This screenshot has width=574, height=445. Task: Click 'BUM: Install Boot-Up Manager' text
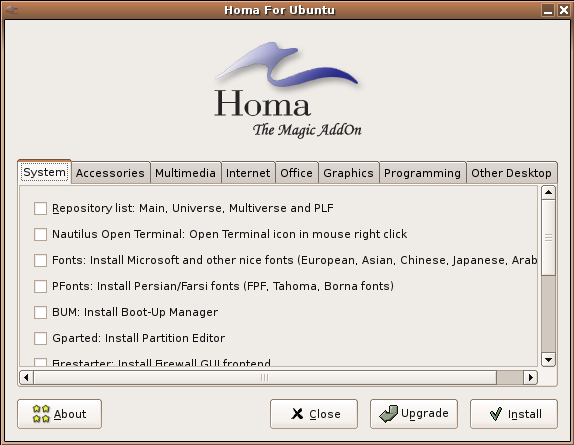click(135, 312)
